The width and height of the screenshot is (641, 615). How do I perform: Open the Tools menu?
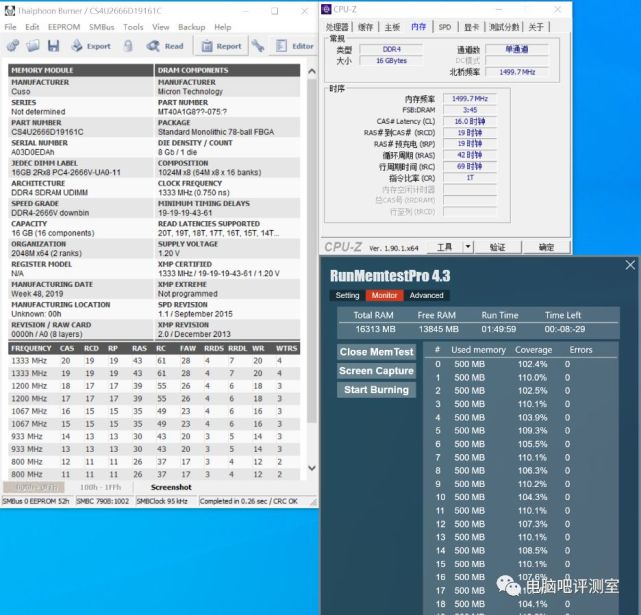133,27
